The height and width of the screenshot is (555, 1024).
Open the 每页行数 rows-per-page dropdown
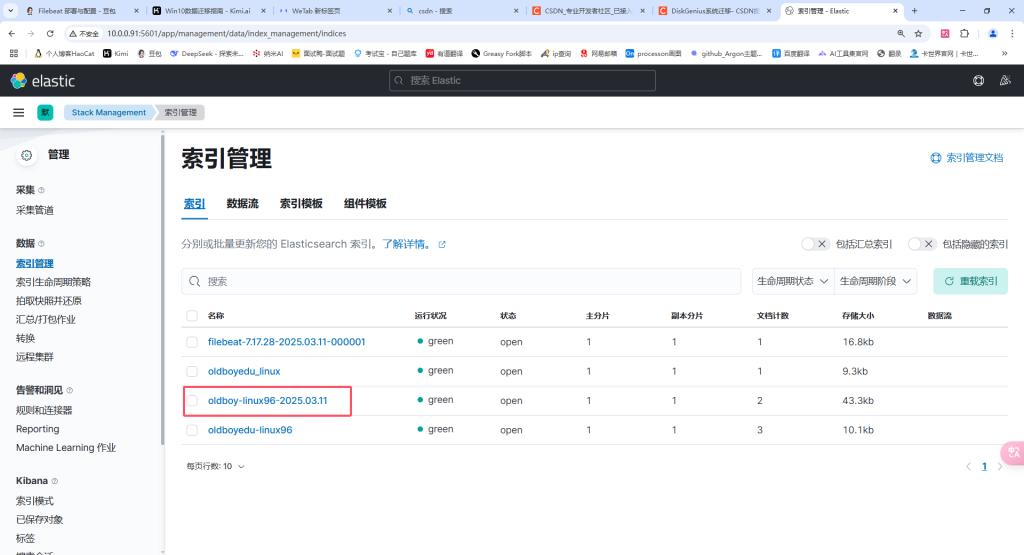(215, 466)
